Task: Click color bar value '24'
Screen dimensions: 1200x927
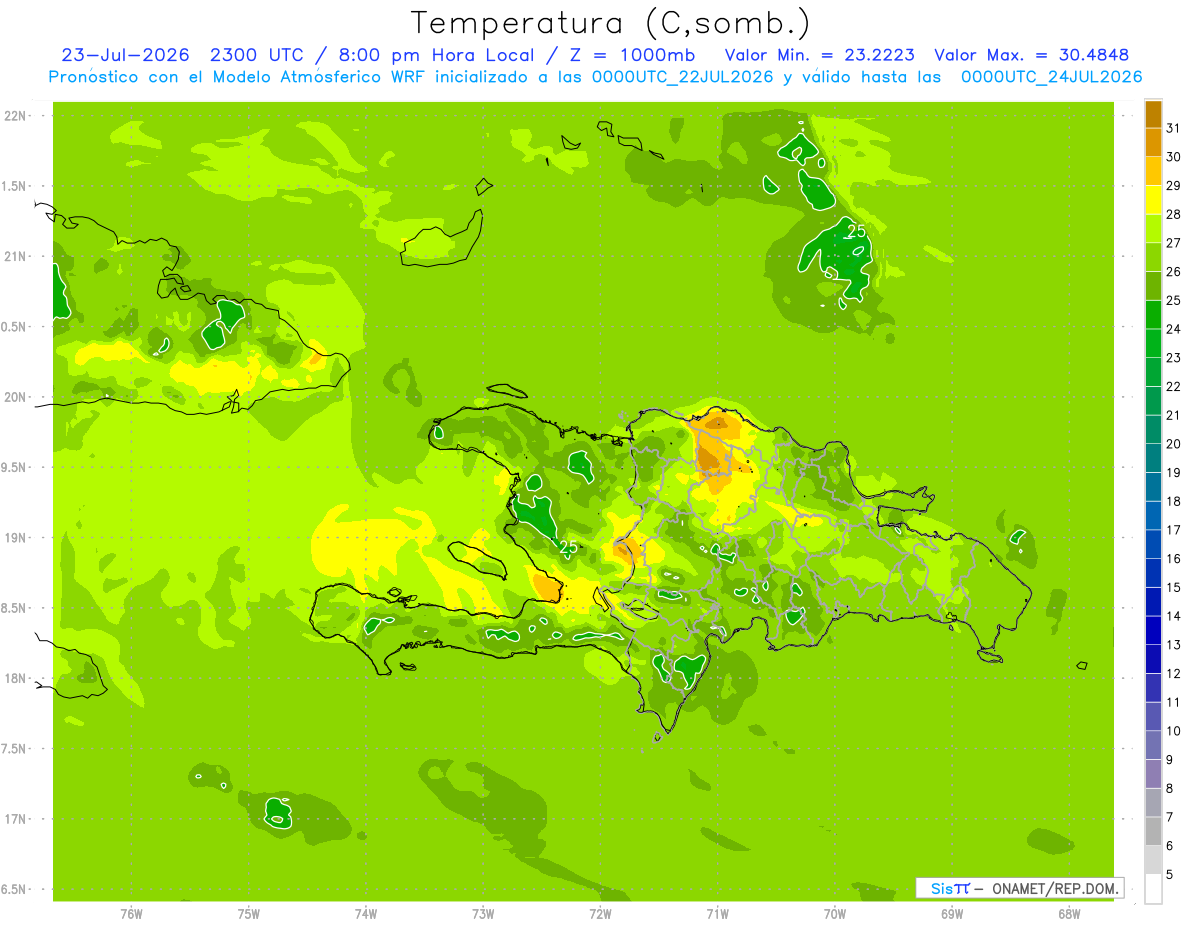Action: point(1174,329)
